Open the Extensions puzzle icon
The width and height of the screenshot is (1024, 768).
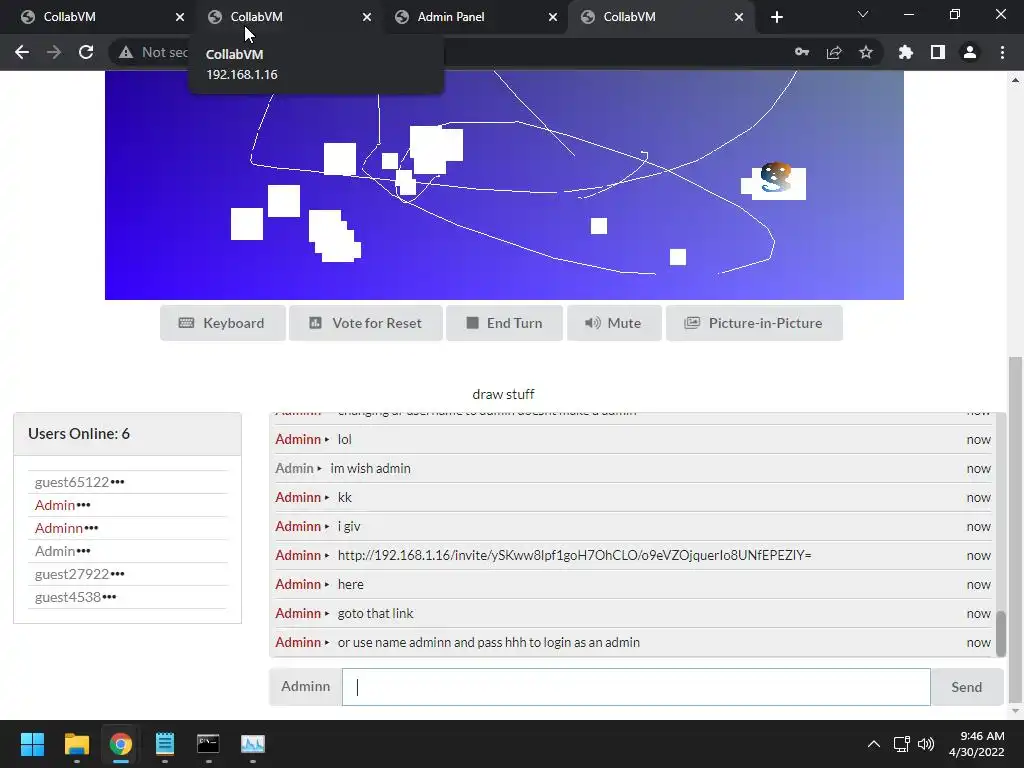point(906,52)
